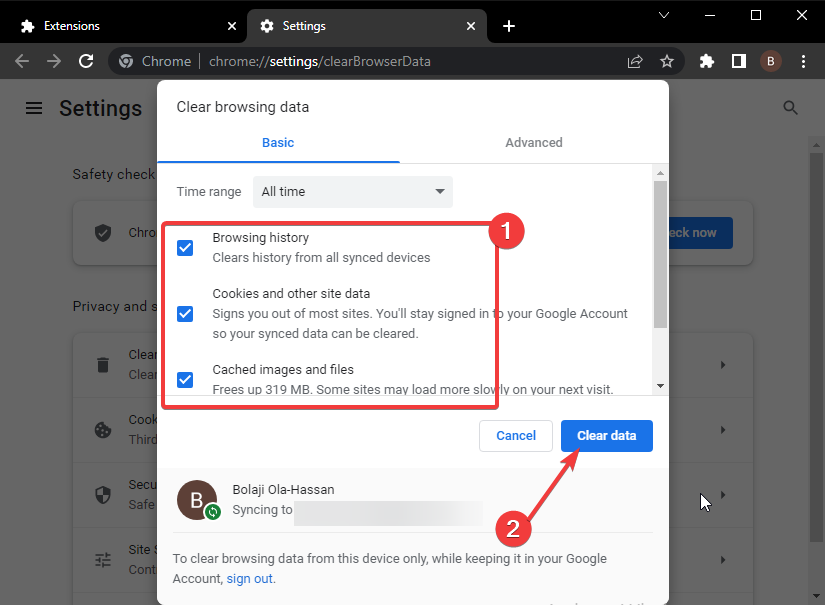
Task: Open Chrome's three-dot menu
Action: pyautogui.click(x=802, y=61)
